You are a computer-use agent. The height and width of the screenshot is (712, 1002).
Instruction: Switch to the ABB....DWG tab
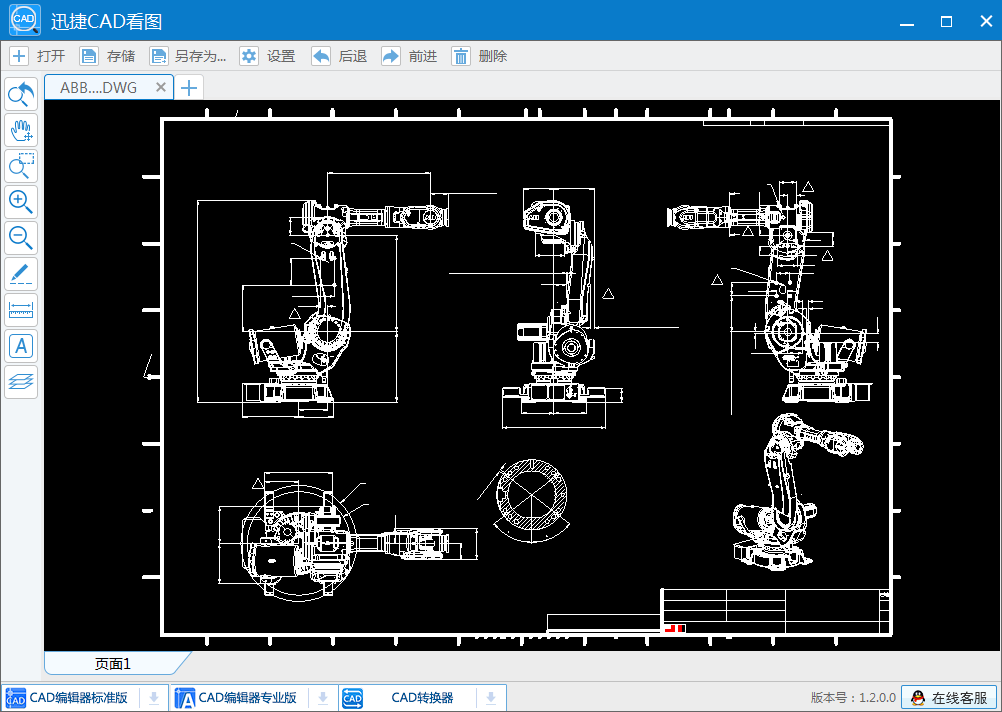[98, 88]
